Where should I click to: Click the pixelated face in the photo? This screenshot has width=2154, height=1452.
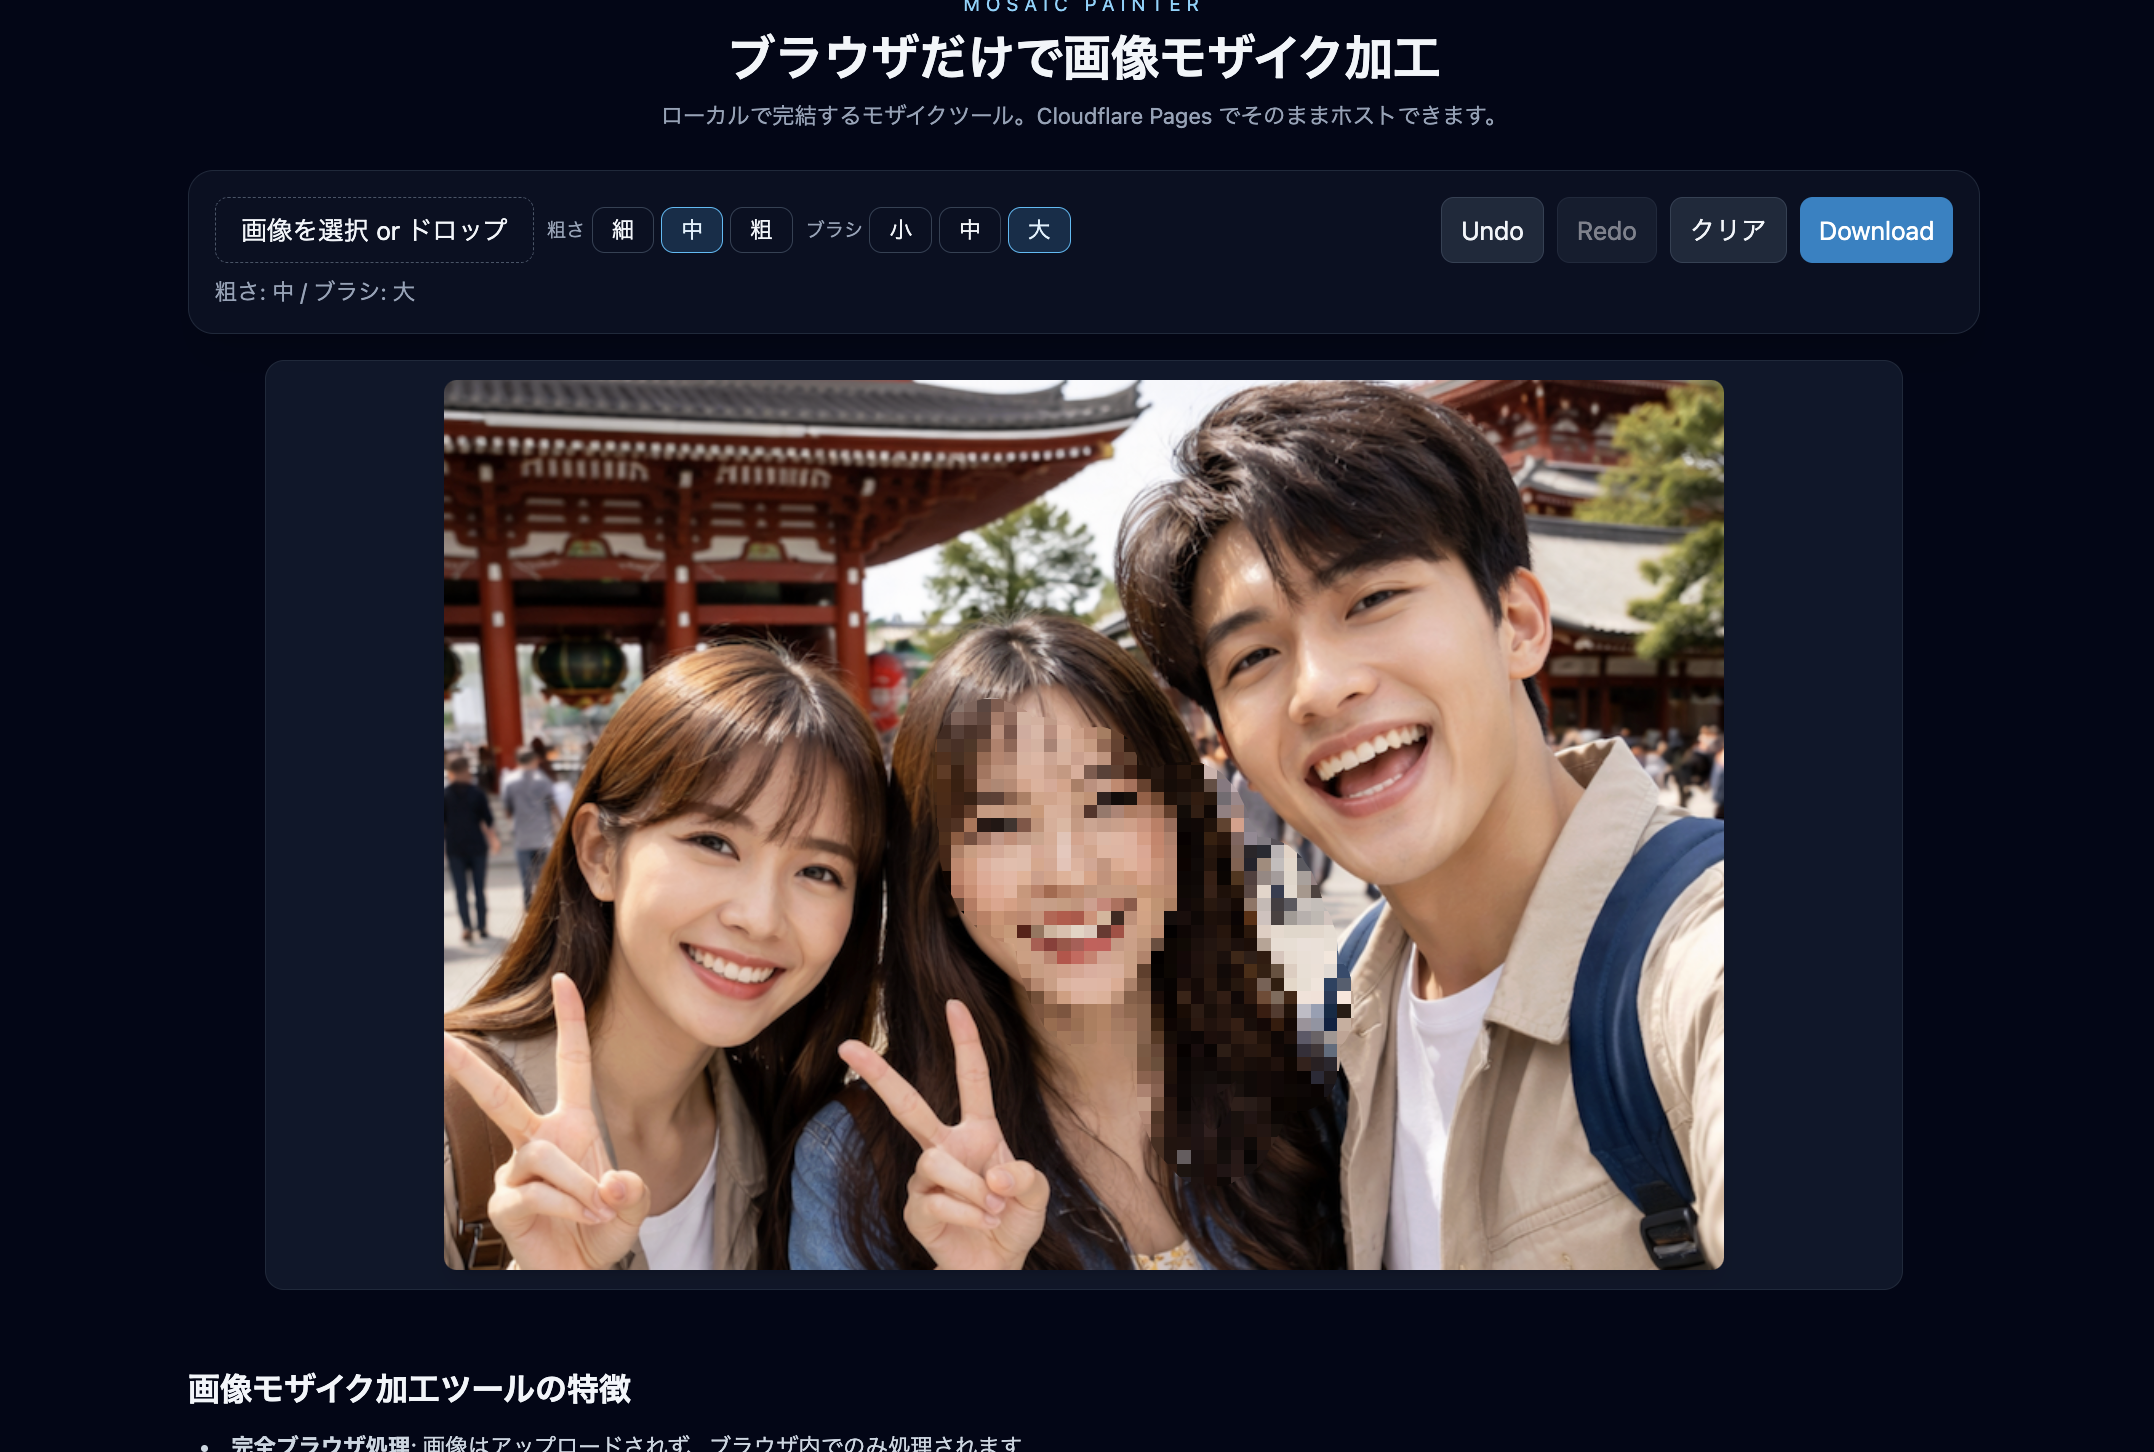[1060, 860]
